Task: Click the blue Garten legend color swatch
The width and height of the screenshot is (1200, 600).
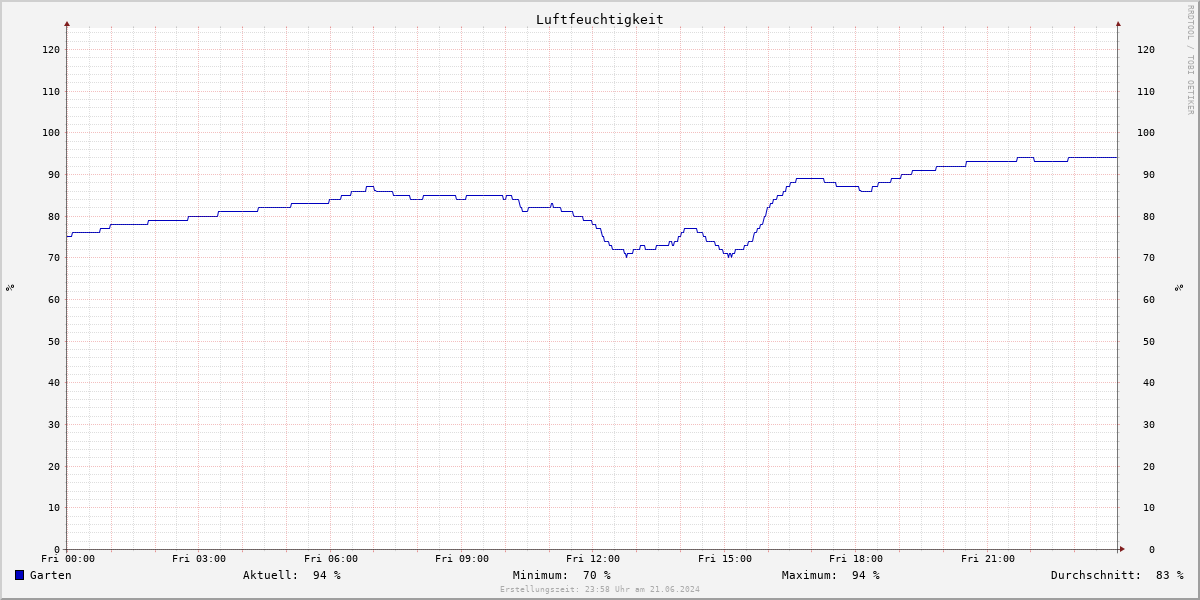Action: [19, 575]
